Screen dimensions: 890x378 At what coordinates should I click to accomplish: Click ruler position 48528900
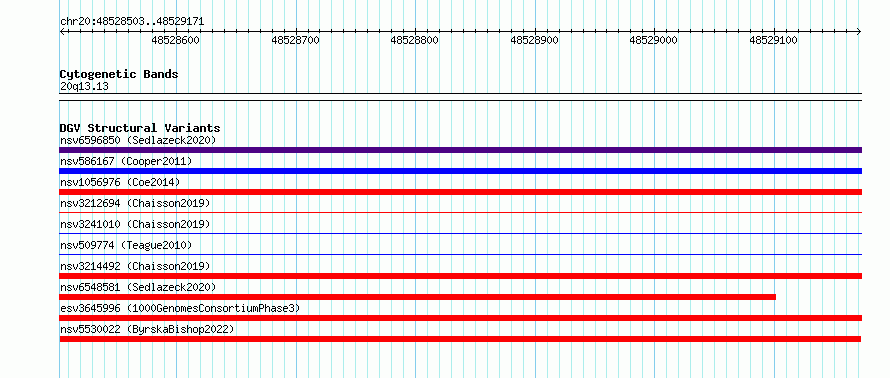[535, 40]
